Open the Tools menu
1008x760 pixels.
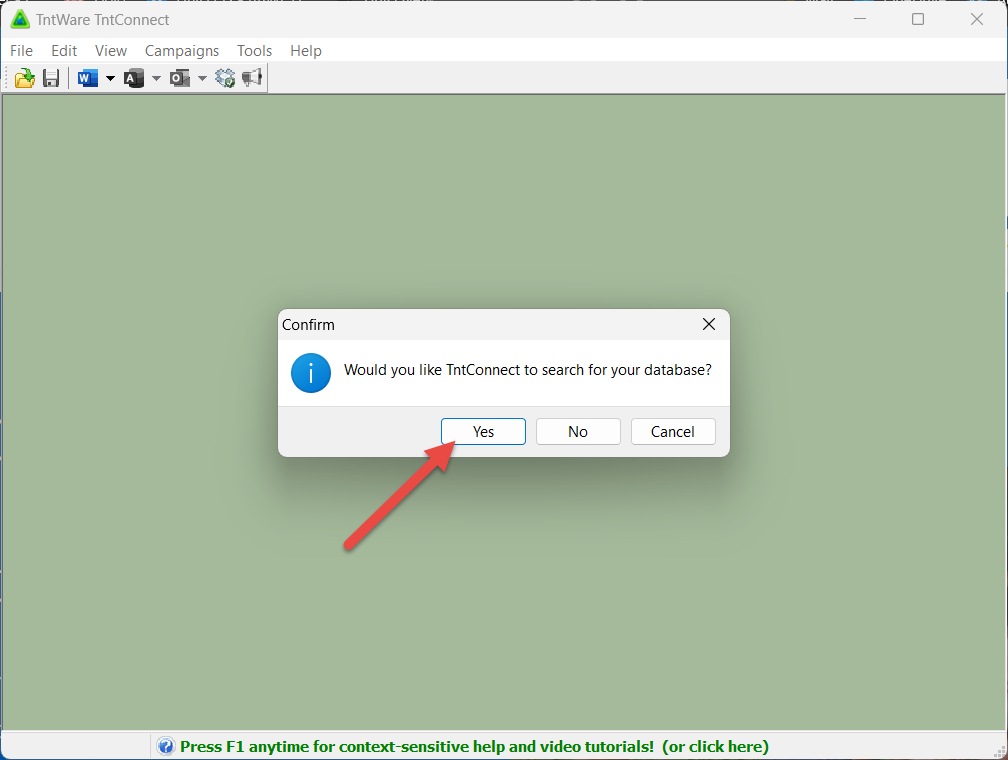click(x=255, y=51)
